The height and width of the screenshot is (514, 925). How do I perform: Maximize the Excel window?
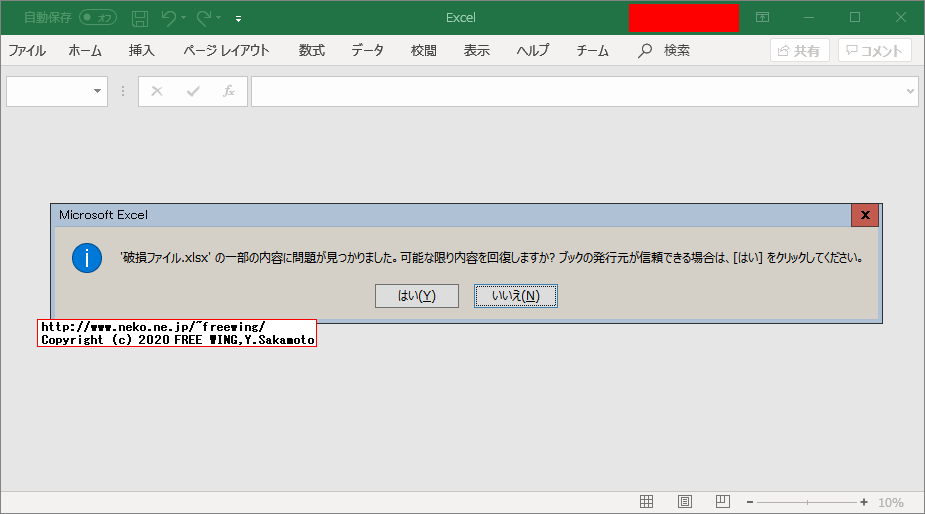(x=855, y=17)
